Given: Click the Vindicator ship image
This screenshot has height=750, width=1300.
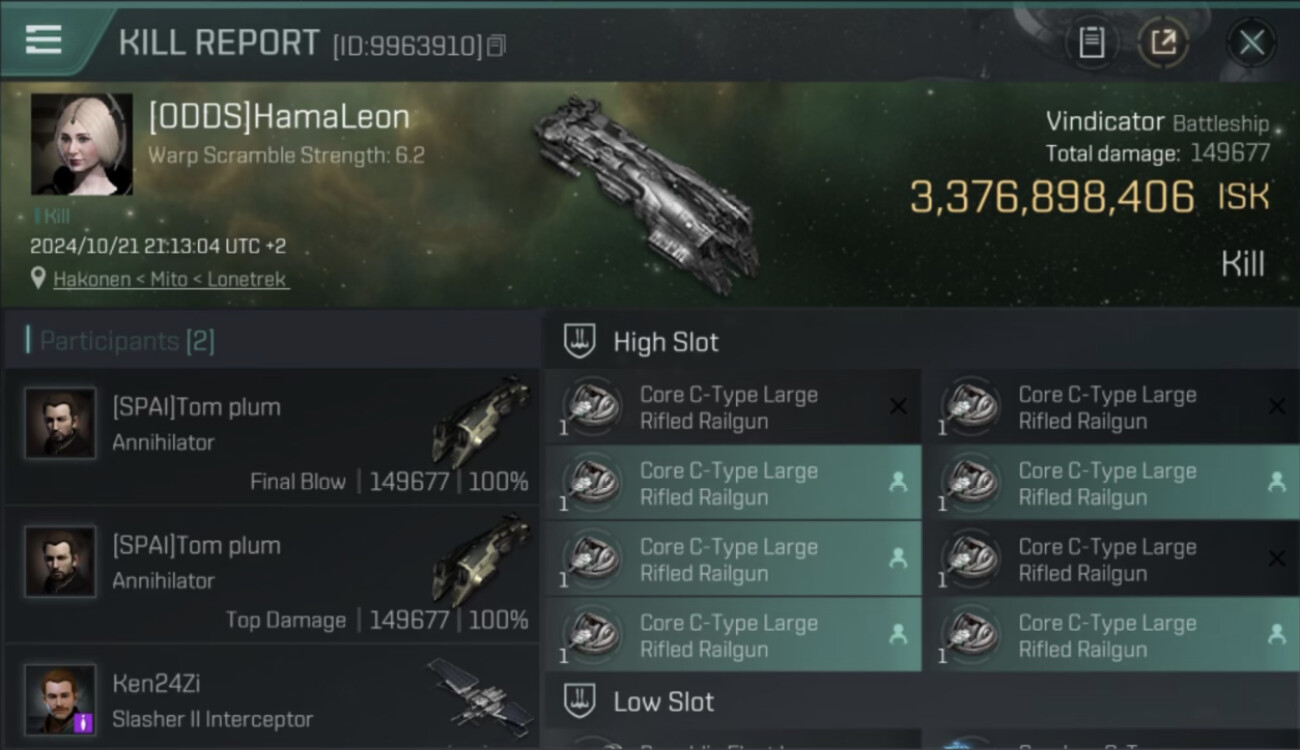Looking at the screenshot, I should click(648, 192).
